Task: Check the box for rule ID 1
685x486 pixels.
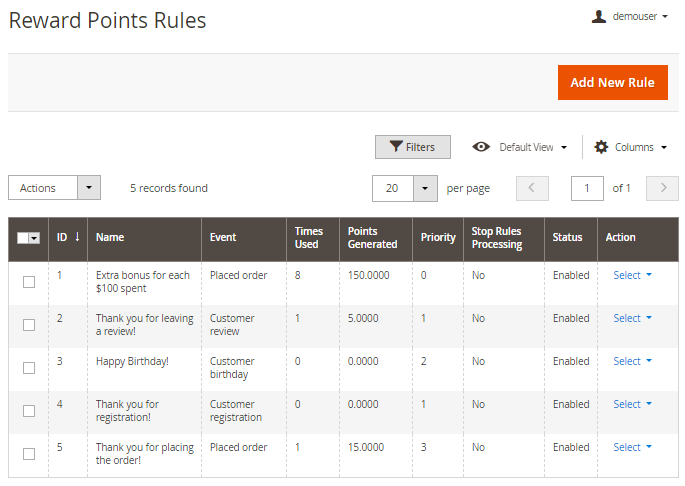Action: (29, 282)
